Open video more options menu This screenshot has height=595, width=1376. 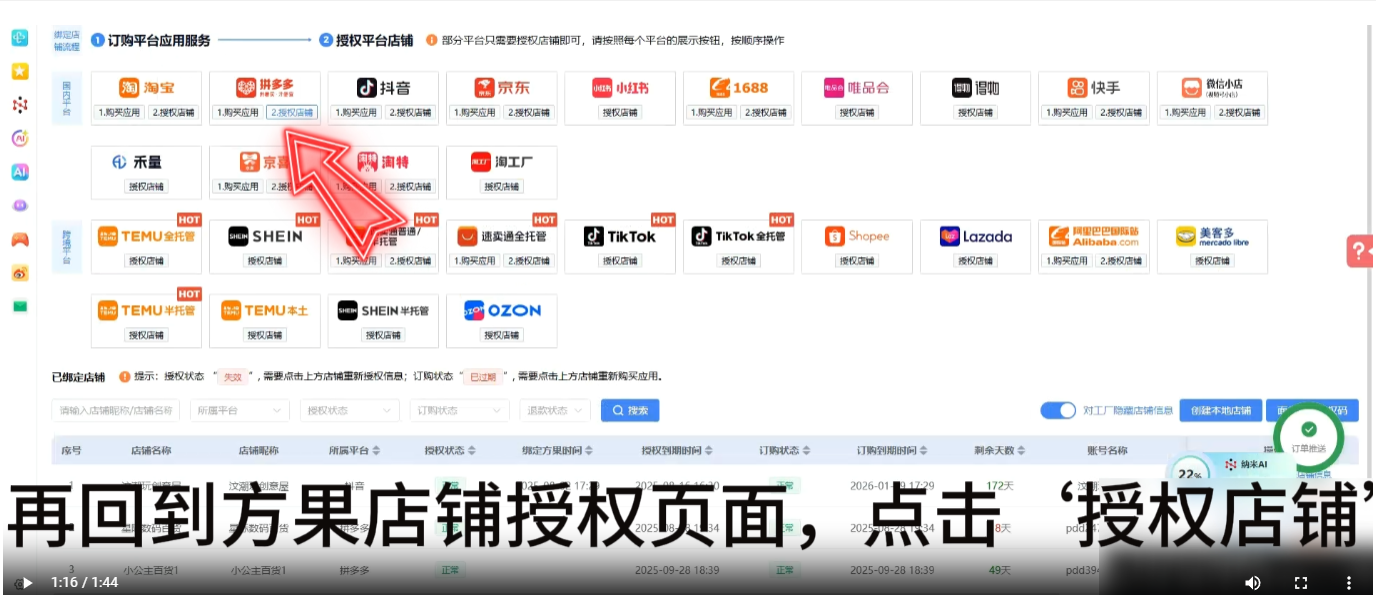tap(1349, 582)
